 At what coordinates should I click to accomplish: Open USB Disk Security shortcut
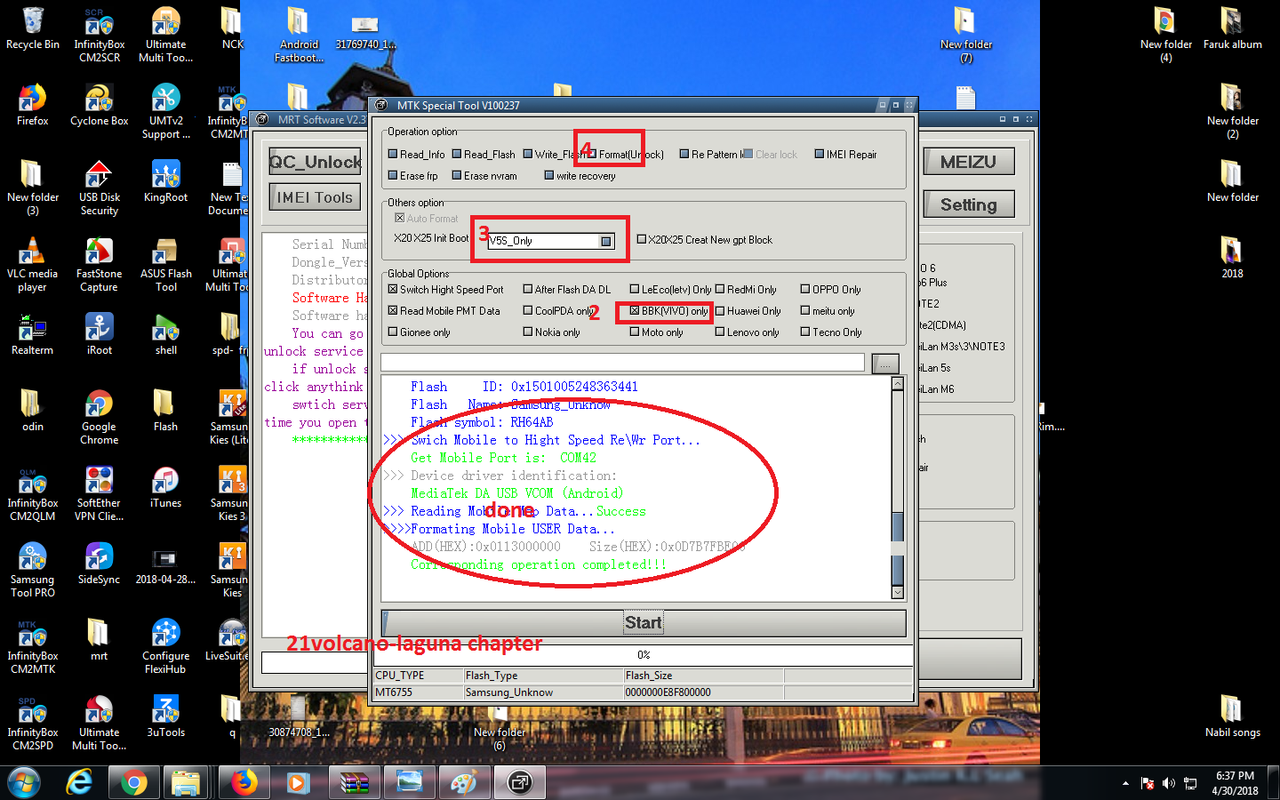(99, 187)
